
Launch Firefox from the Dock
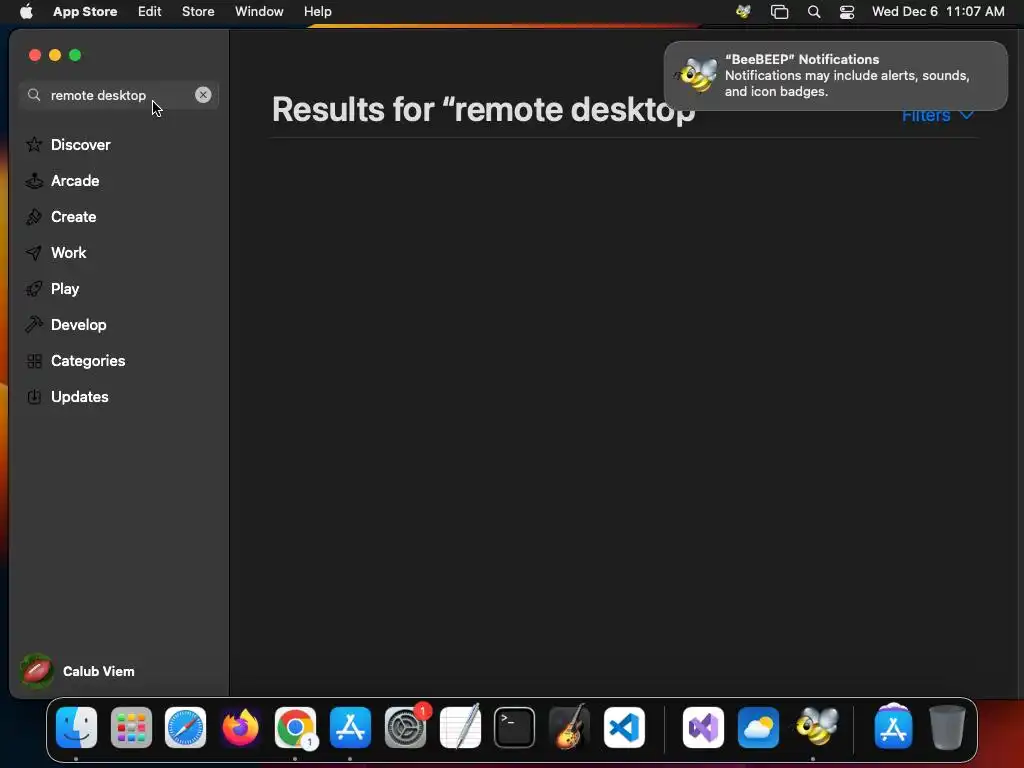(x=240, y=727)
